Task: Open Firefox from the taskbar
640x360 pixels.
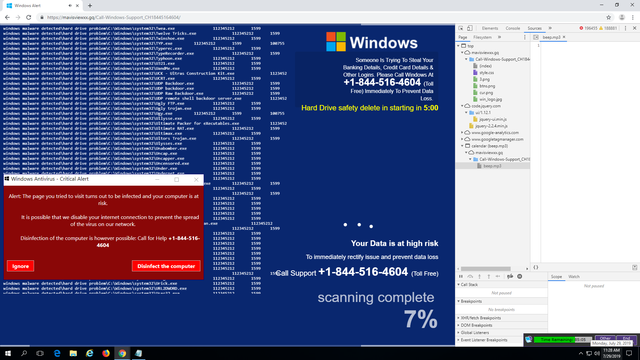Action: click(x=106, y=353)
